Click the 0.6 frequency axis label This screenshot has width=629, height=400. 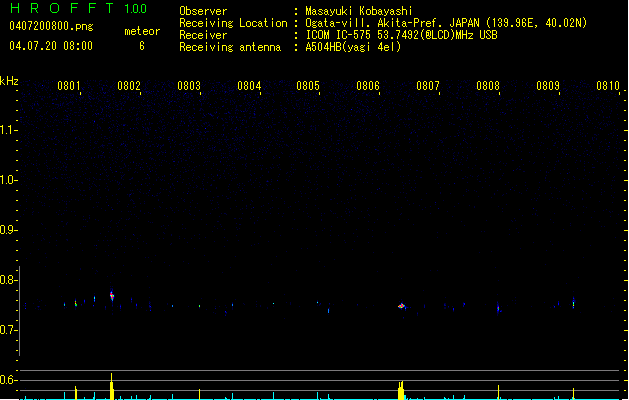point(8,380)
